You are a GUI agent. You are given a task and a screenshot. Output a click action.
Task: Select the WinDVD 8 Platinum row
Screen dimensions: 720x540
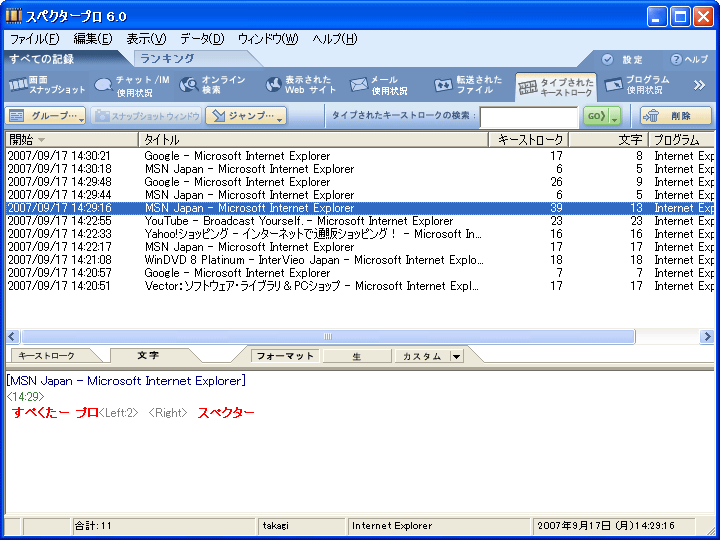360,260
